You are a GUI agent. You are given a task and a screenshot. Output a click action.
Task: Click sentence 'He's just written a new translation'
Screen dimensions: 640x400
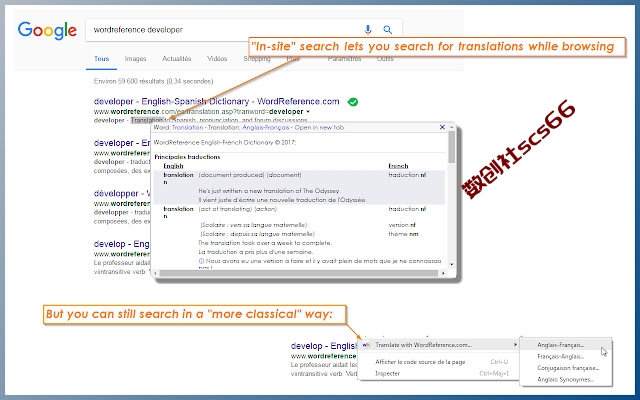pyautogui.click(x=269, y=191)
